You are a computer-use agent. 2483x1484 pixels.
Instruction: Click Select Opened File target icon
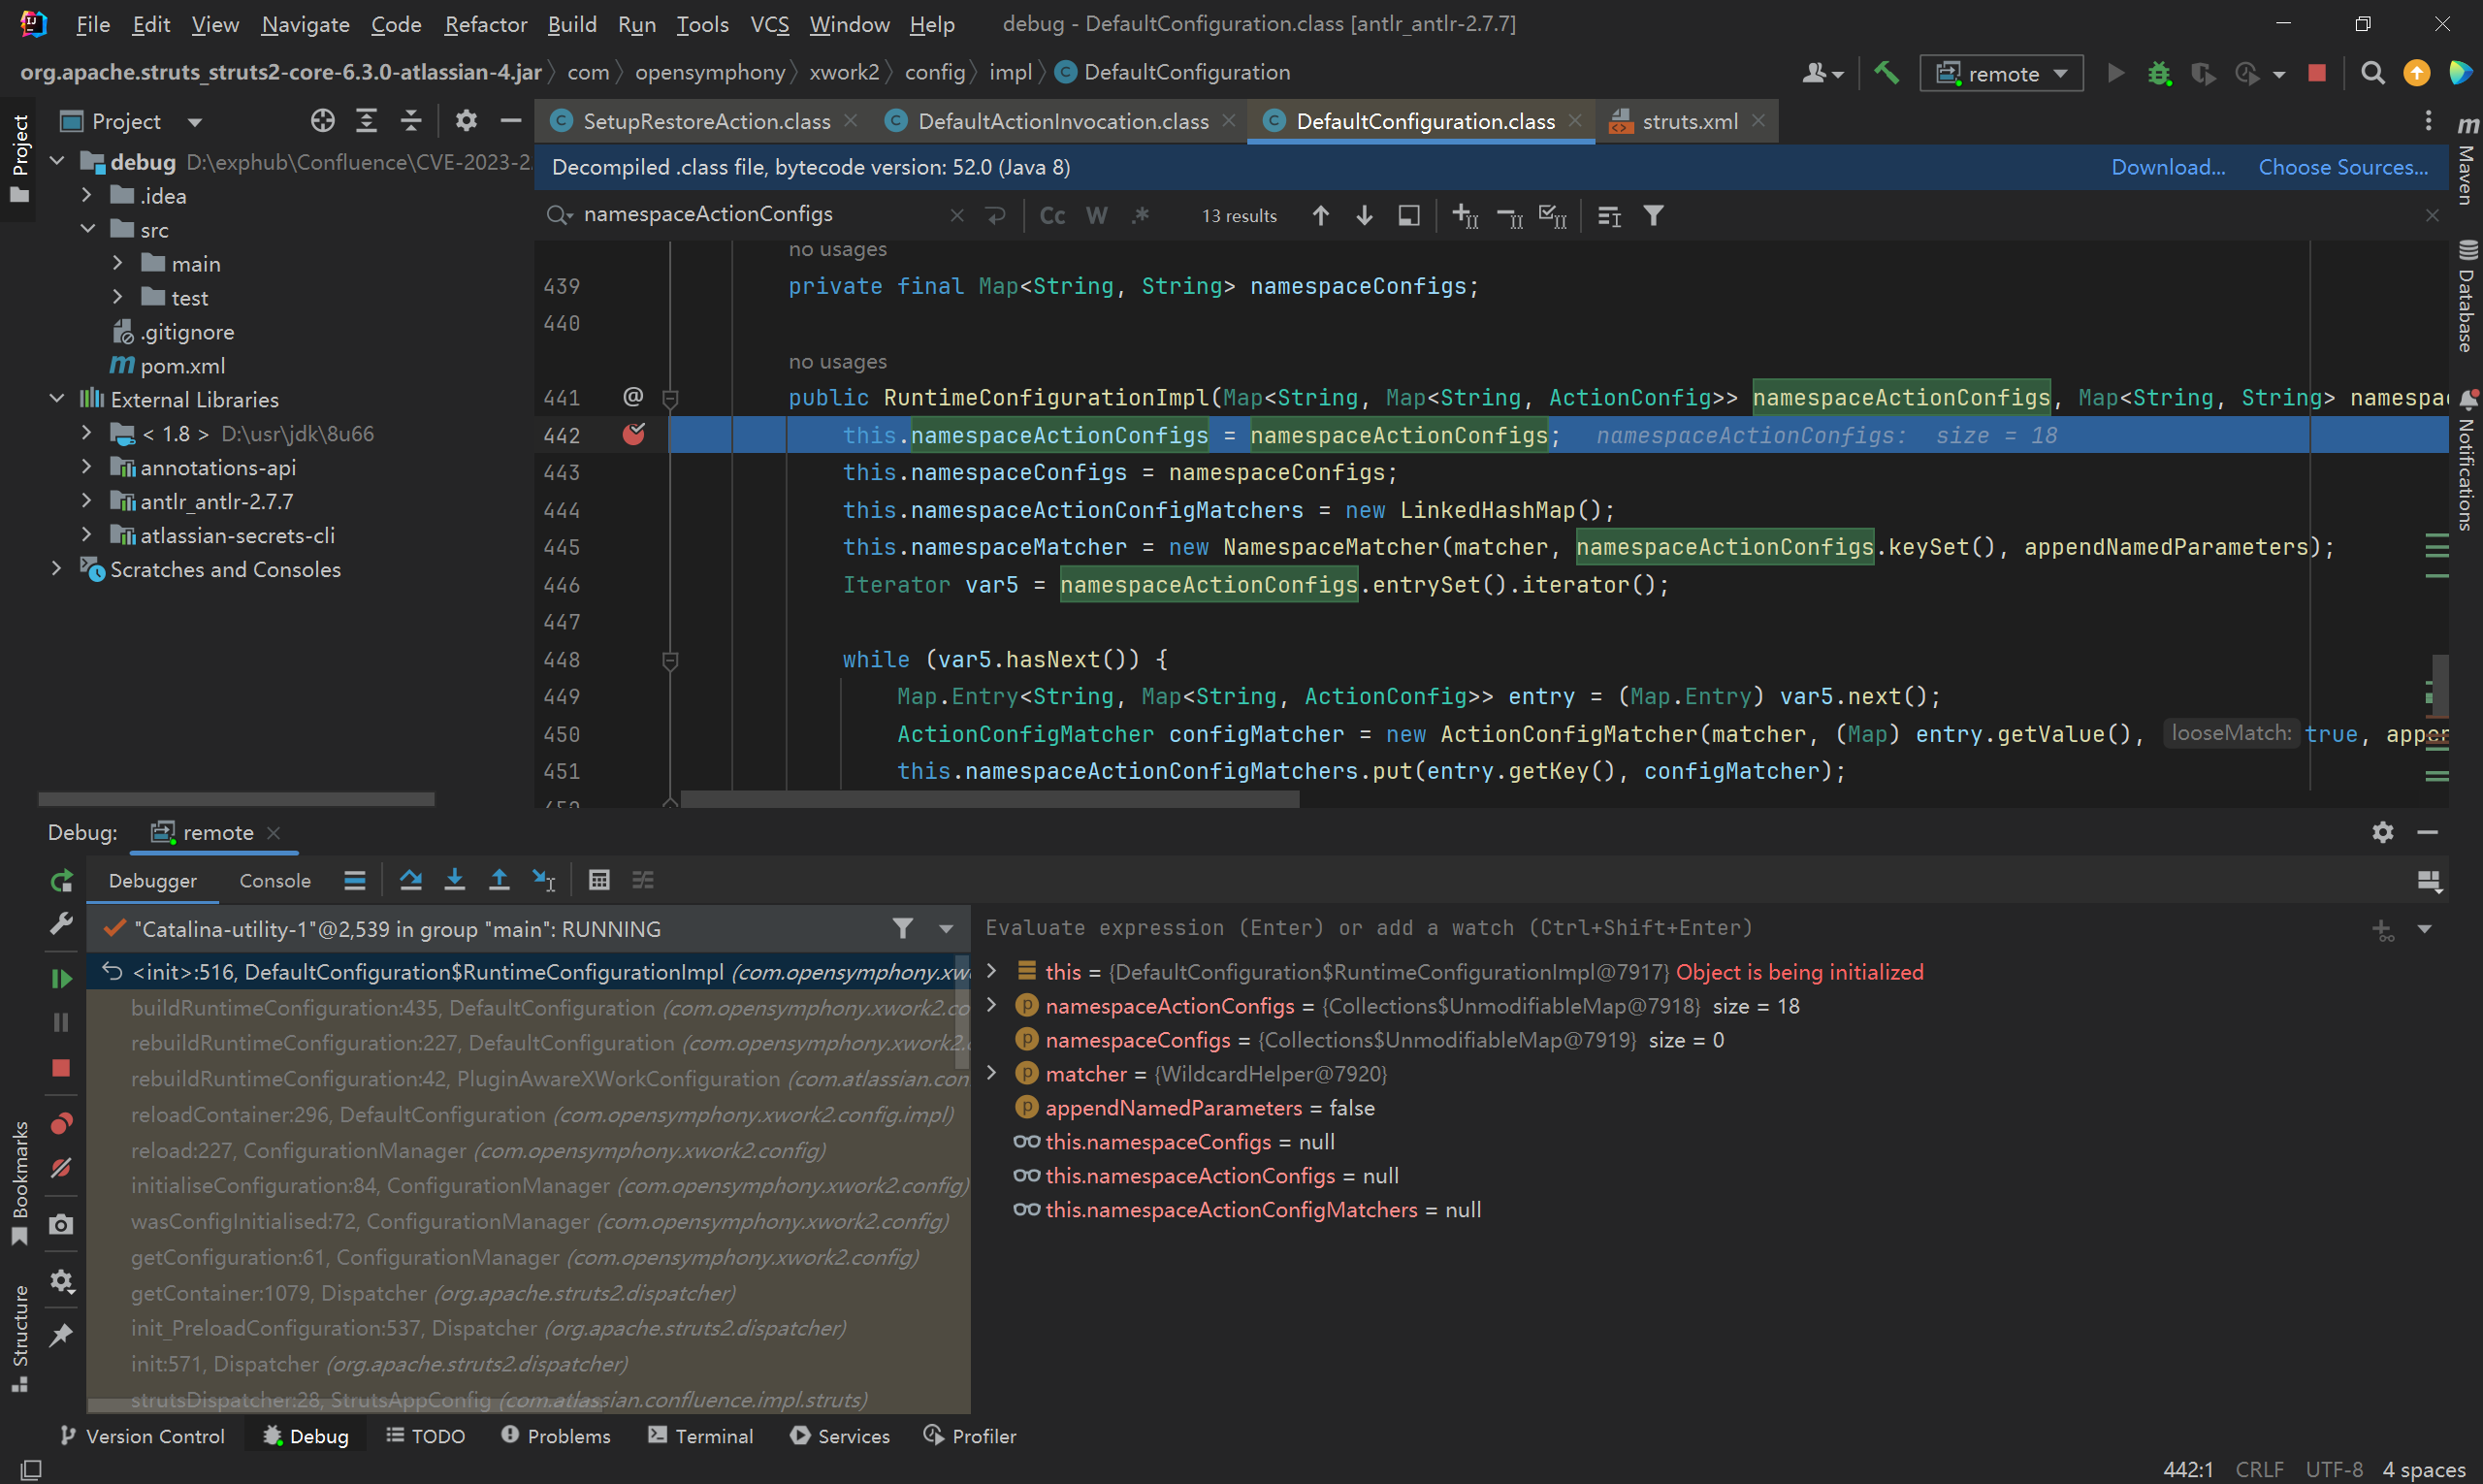point(322,121)
